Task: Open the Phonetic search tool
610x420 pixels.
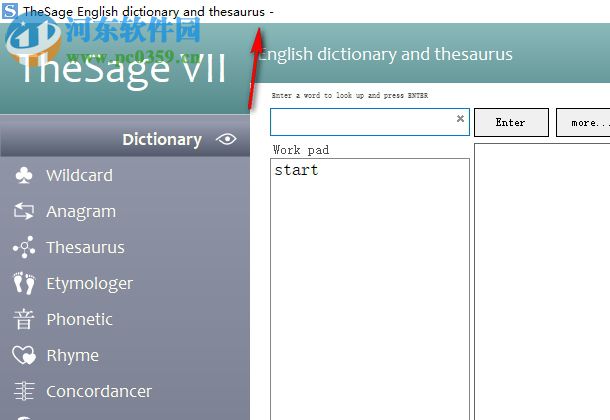Action: (79, 319)
